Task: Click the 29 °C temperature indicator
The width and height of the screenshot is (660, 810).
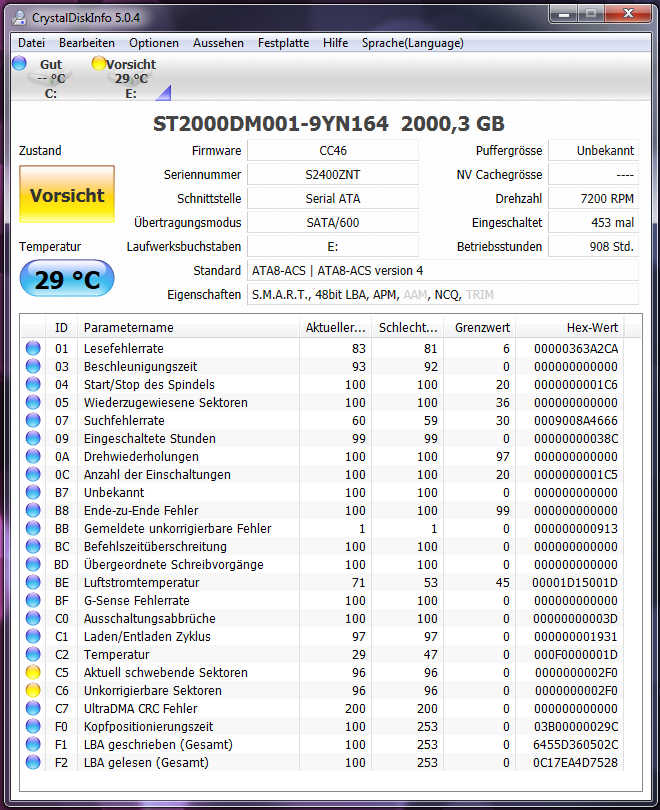Action: (67, 279)
